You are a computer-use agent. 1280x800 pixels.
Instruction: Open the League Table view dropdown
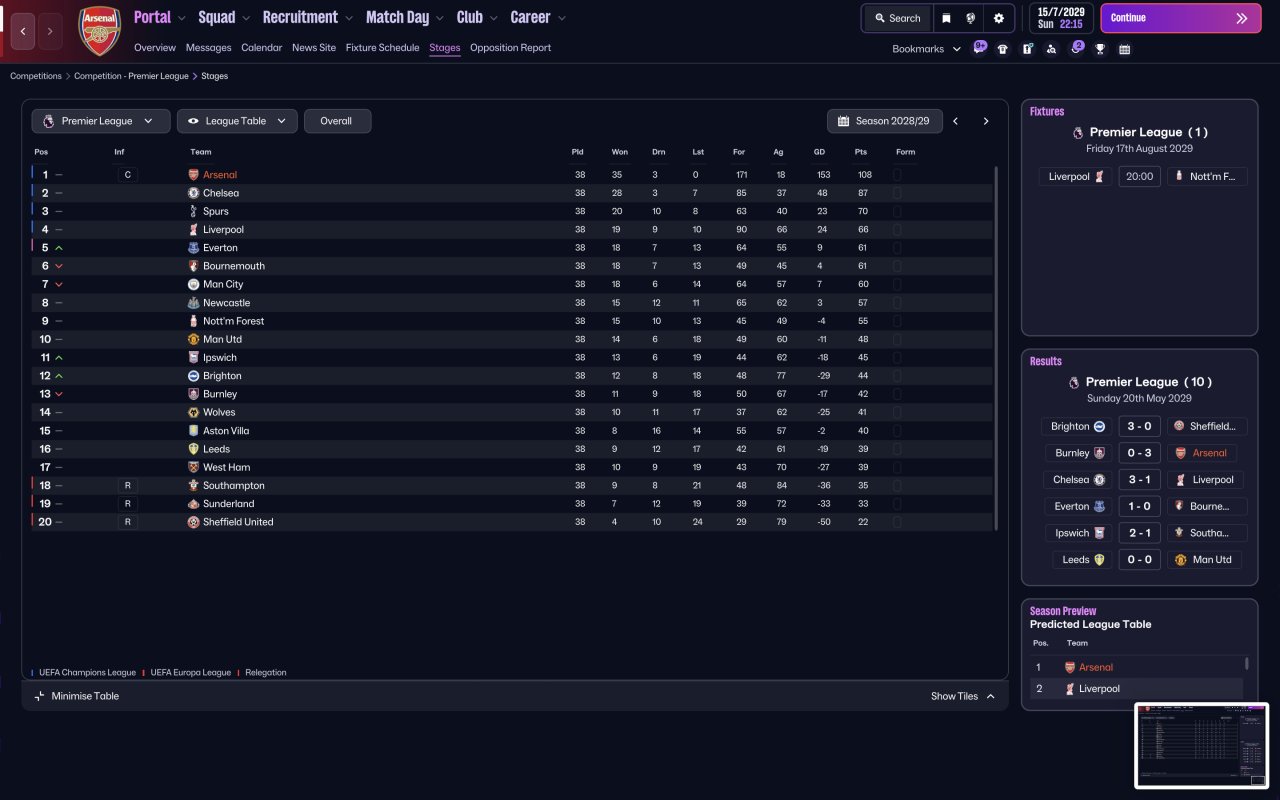tap(237, 121)
